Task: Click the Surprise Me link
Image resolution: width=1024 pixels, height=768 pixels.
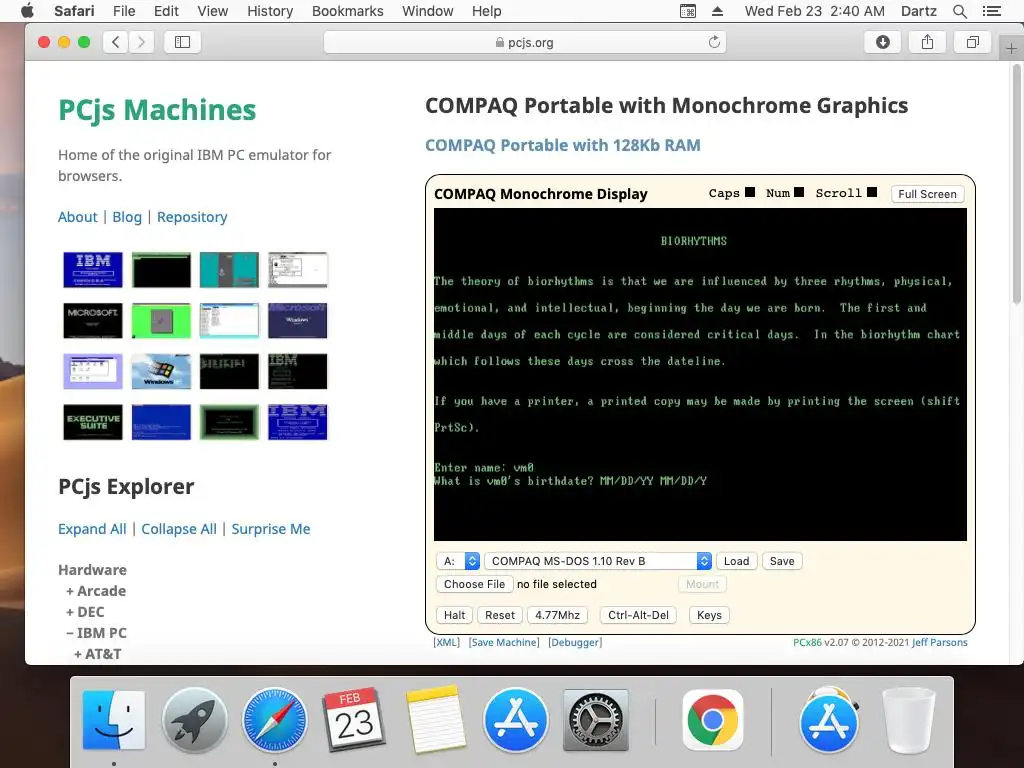Action: tap(271, 529)
